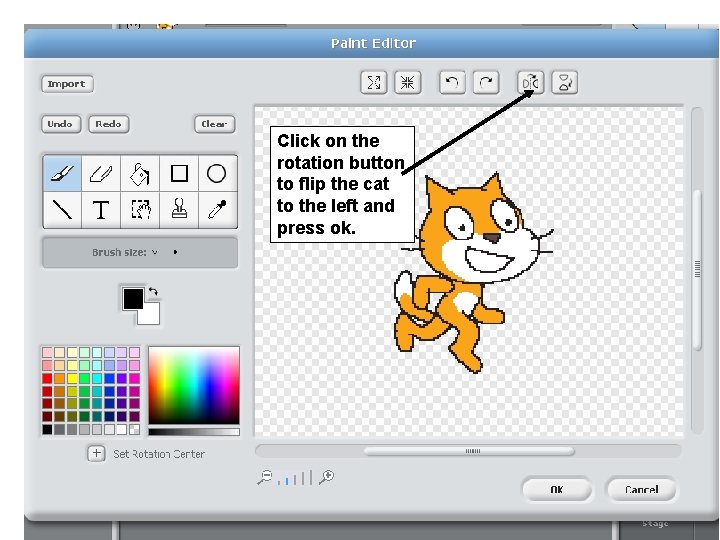Select the Paintbrush tool
Screen dimensions: 720x540
[x=62, y=174]
